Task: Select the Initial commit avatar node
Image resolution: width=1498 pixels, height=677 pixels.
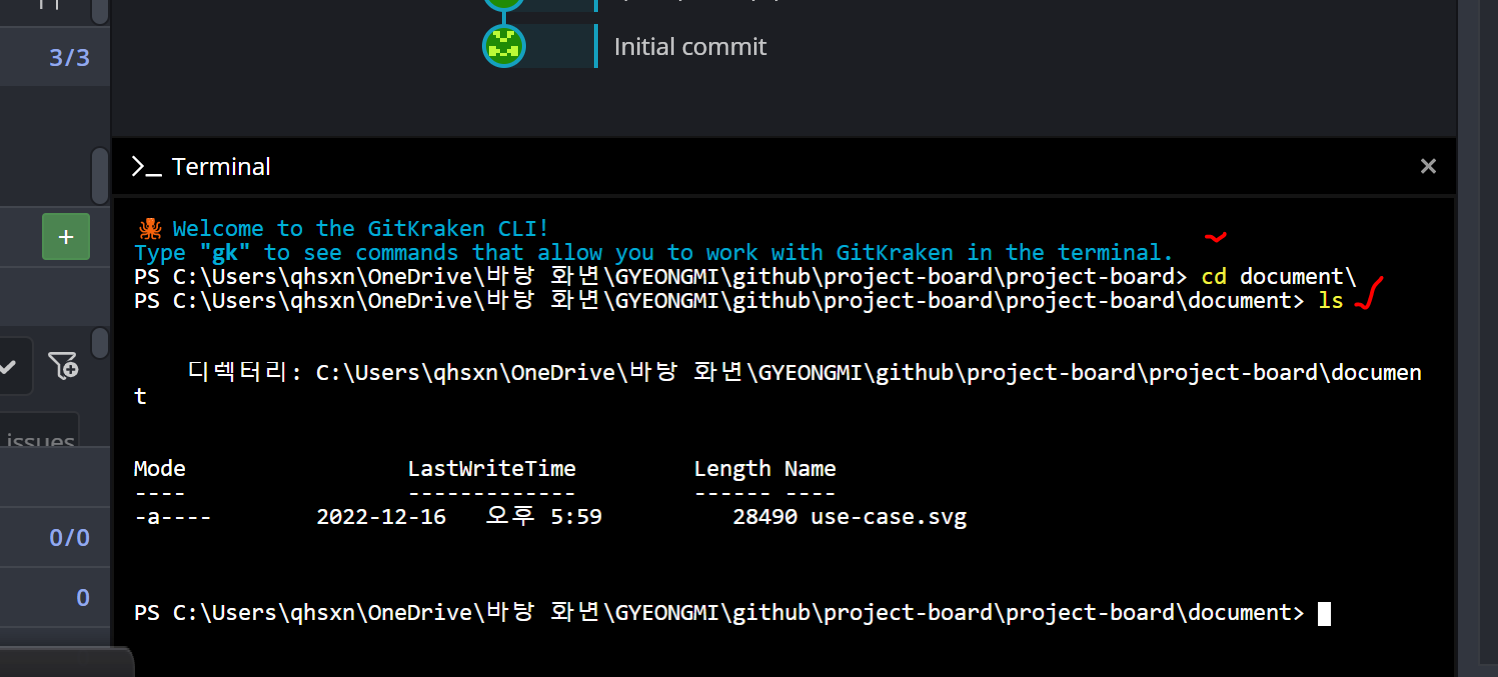Action: pos(504,46)
